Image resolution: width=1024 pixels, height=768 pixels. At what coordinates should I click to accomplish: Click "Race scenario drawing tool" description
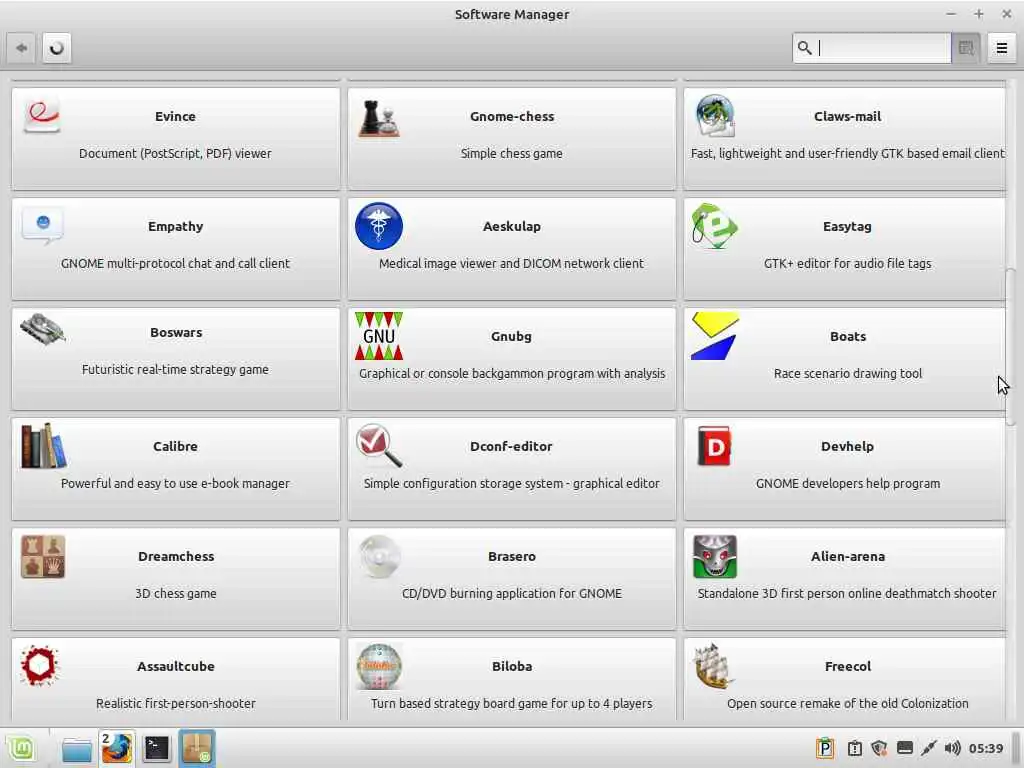pos(848,374)
